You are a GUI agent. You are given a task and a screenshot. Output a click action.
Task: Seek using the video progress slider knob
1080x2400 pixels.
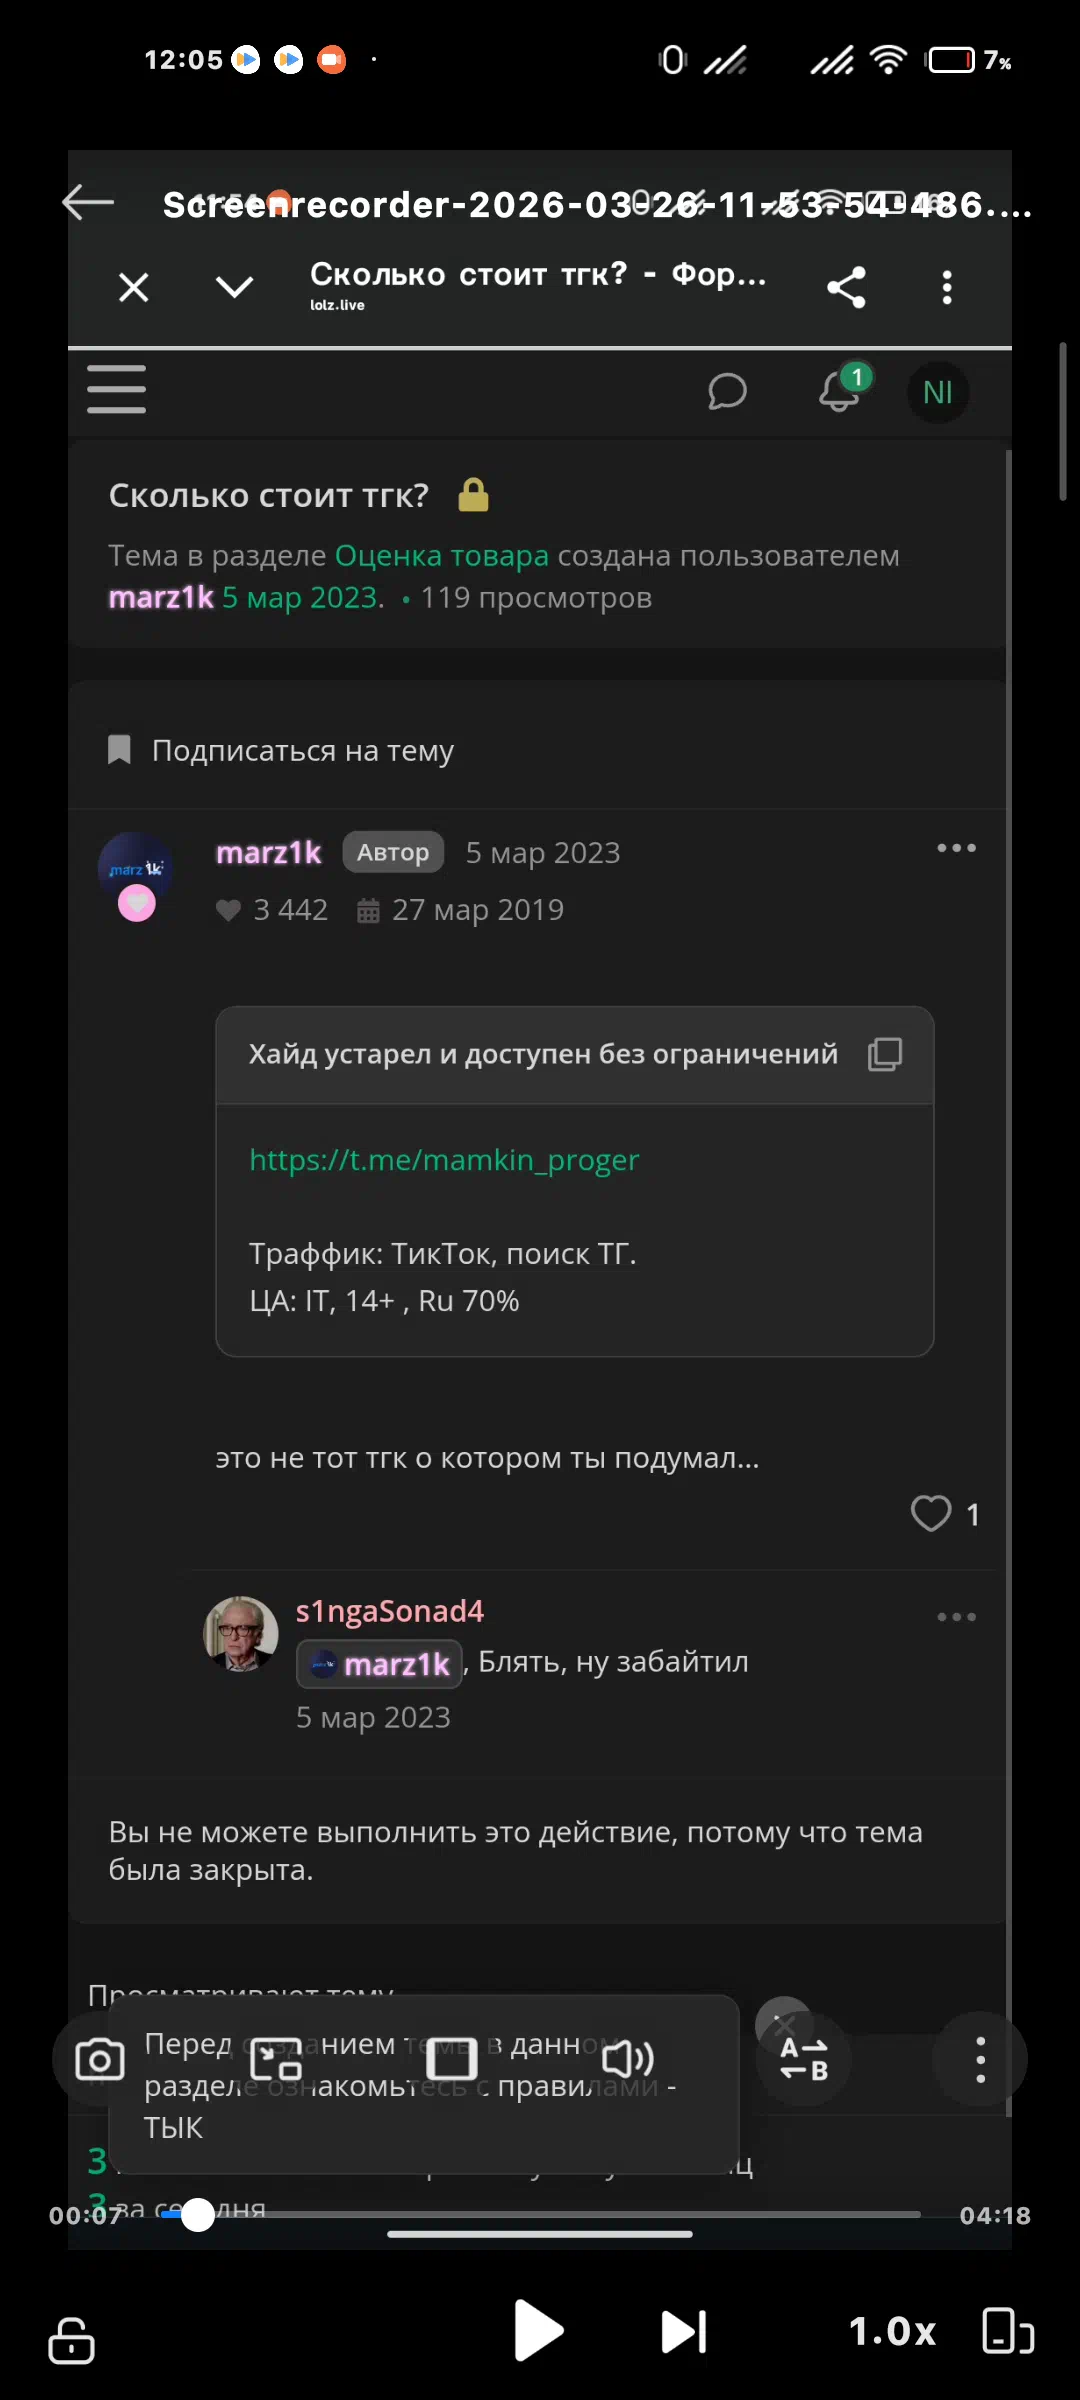pos(198,2215)
